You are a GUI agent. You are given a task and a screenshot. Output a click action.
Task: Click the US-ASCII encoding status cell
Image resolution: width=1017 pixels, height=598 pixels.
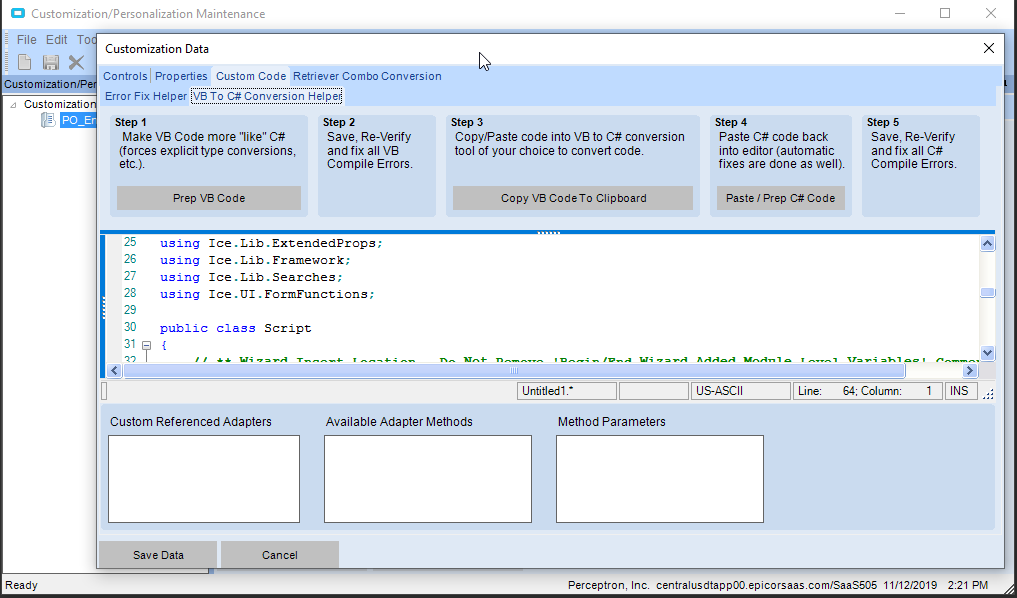coord(741,391)
